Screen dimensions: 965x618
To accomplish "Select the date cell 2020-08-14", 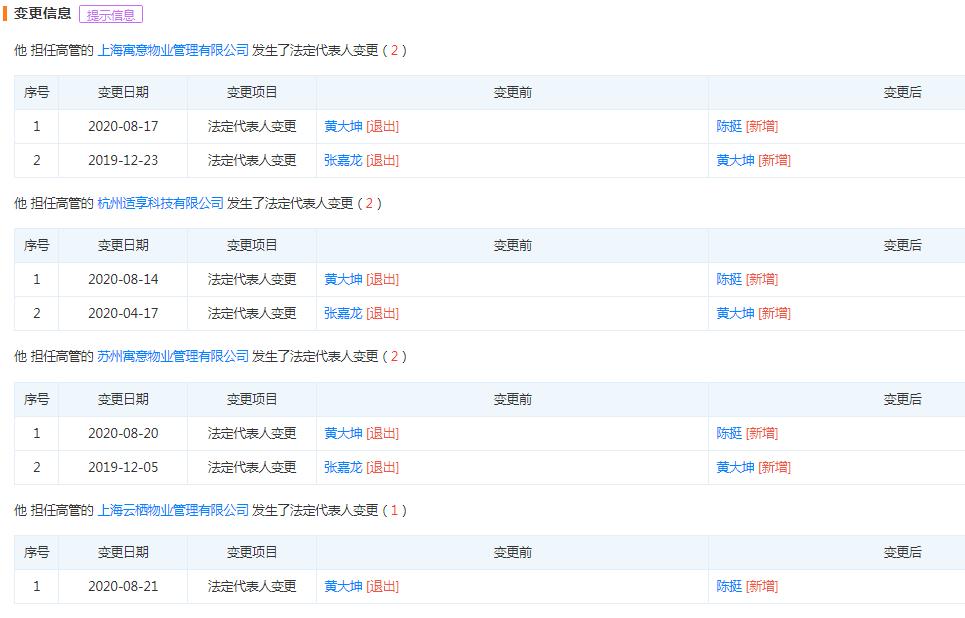I will click(x=123, y=279).
